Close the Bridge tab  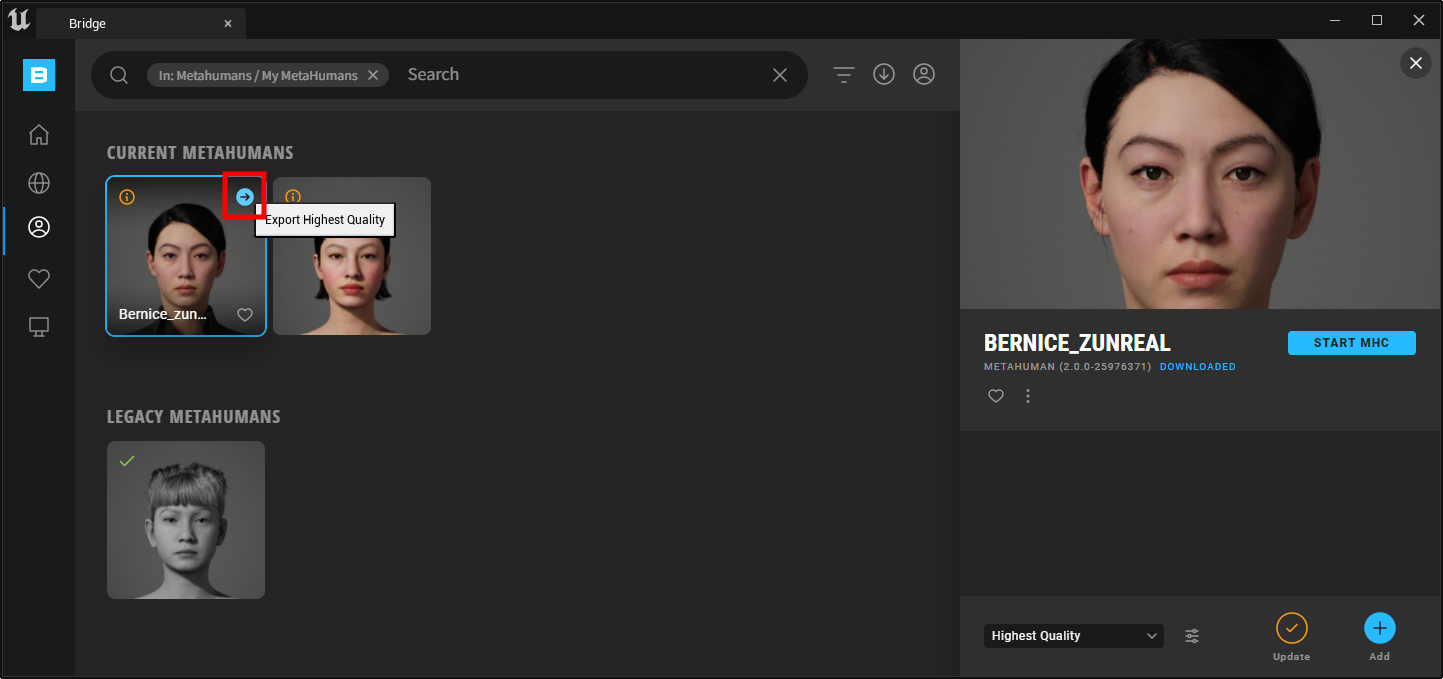click(x=228, y=23)
